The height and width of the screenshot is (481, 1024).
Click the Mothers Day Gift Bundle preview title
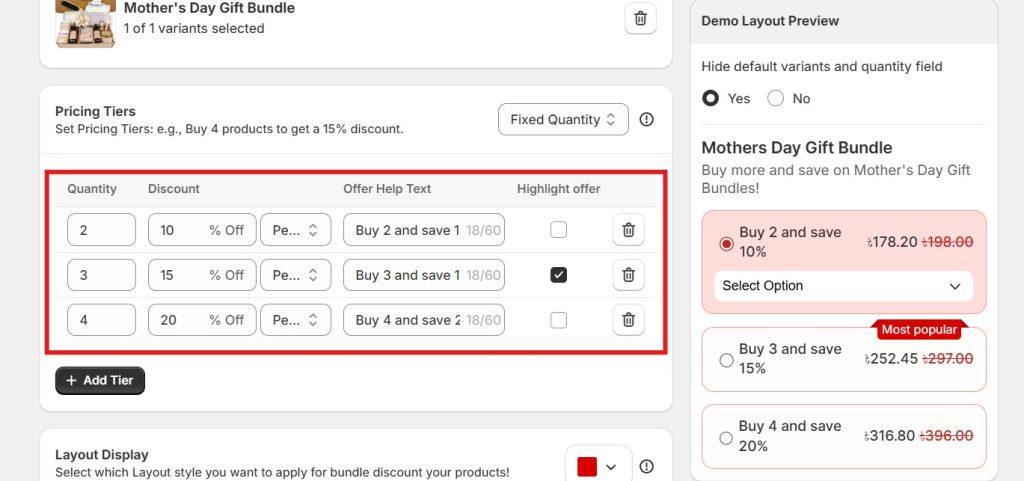pos(797,147)
